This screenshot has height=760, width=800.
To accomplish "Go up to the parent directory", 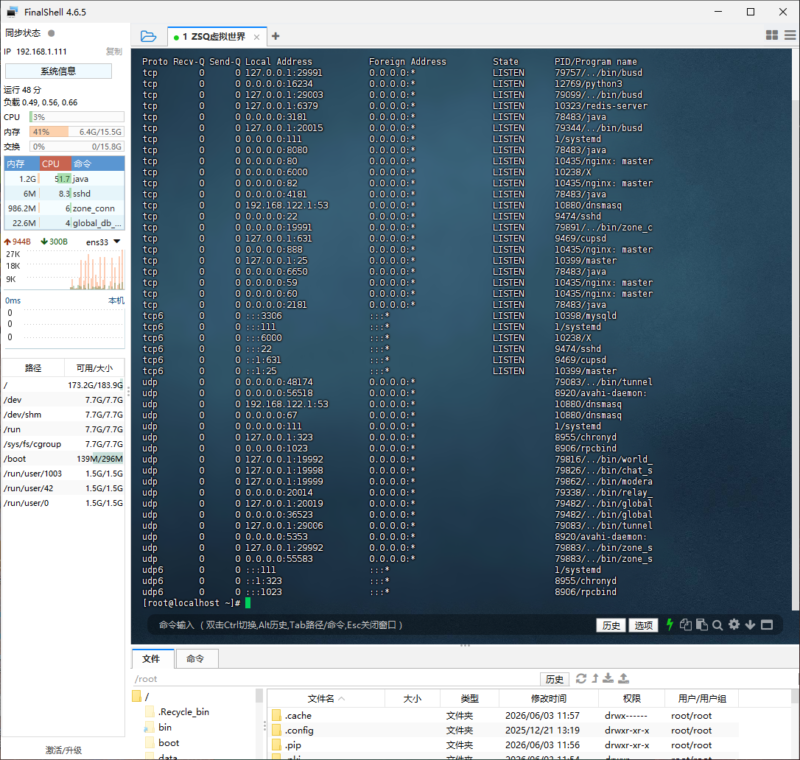I will (595, 678).
